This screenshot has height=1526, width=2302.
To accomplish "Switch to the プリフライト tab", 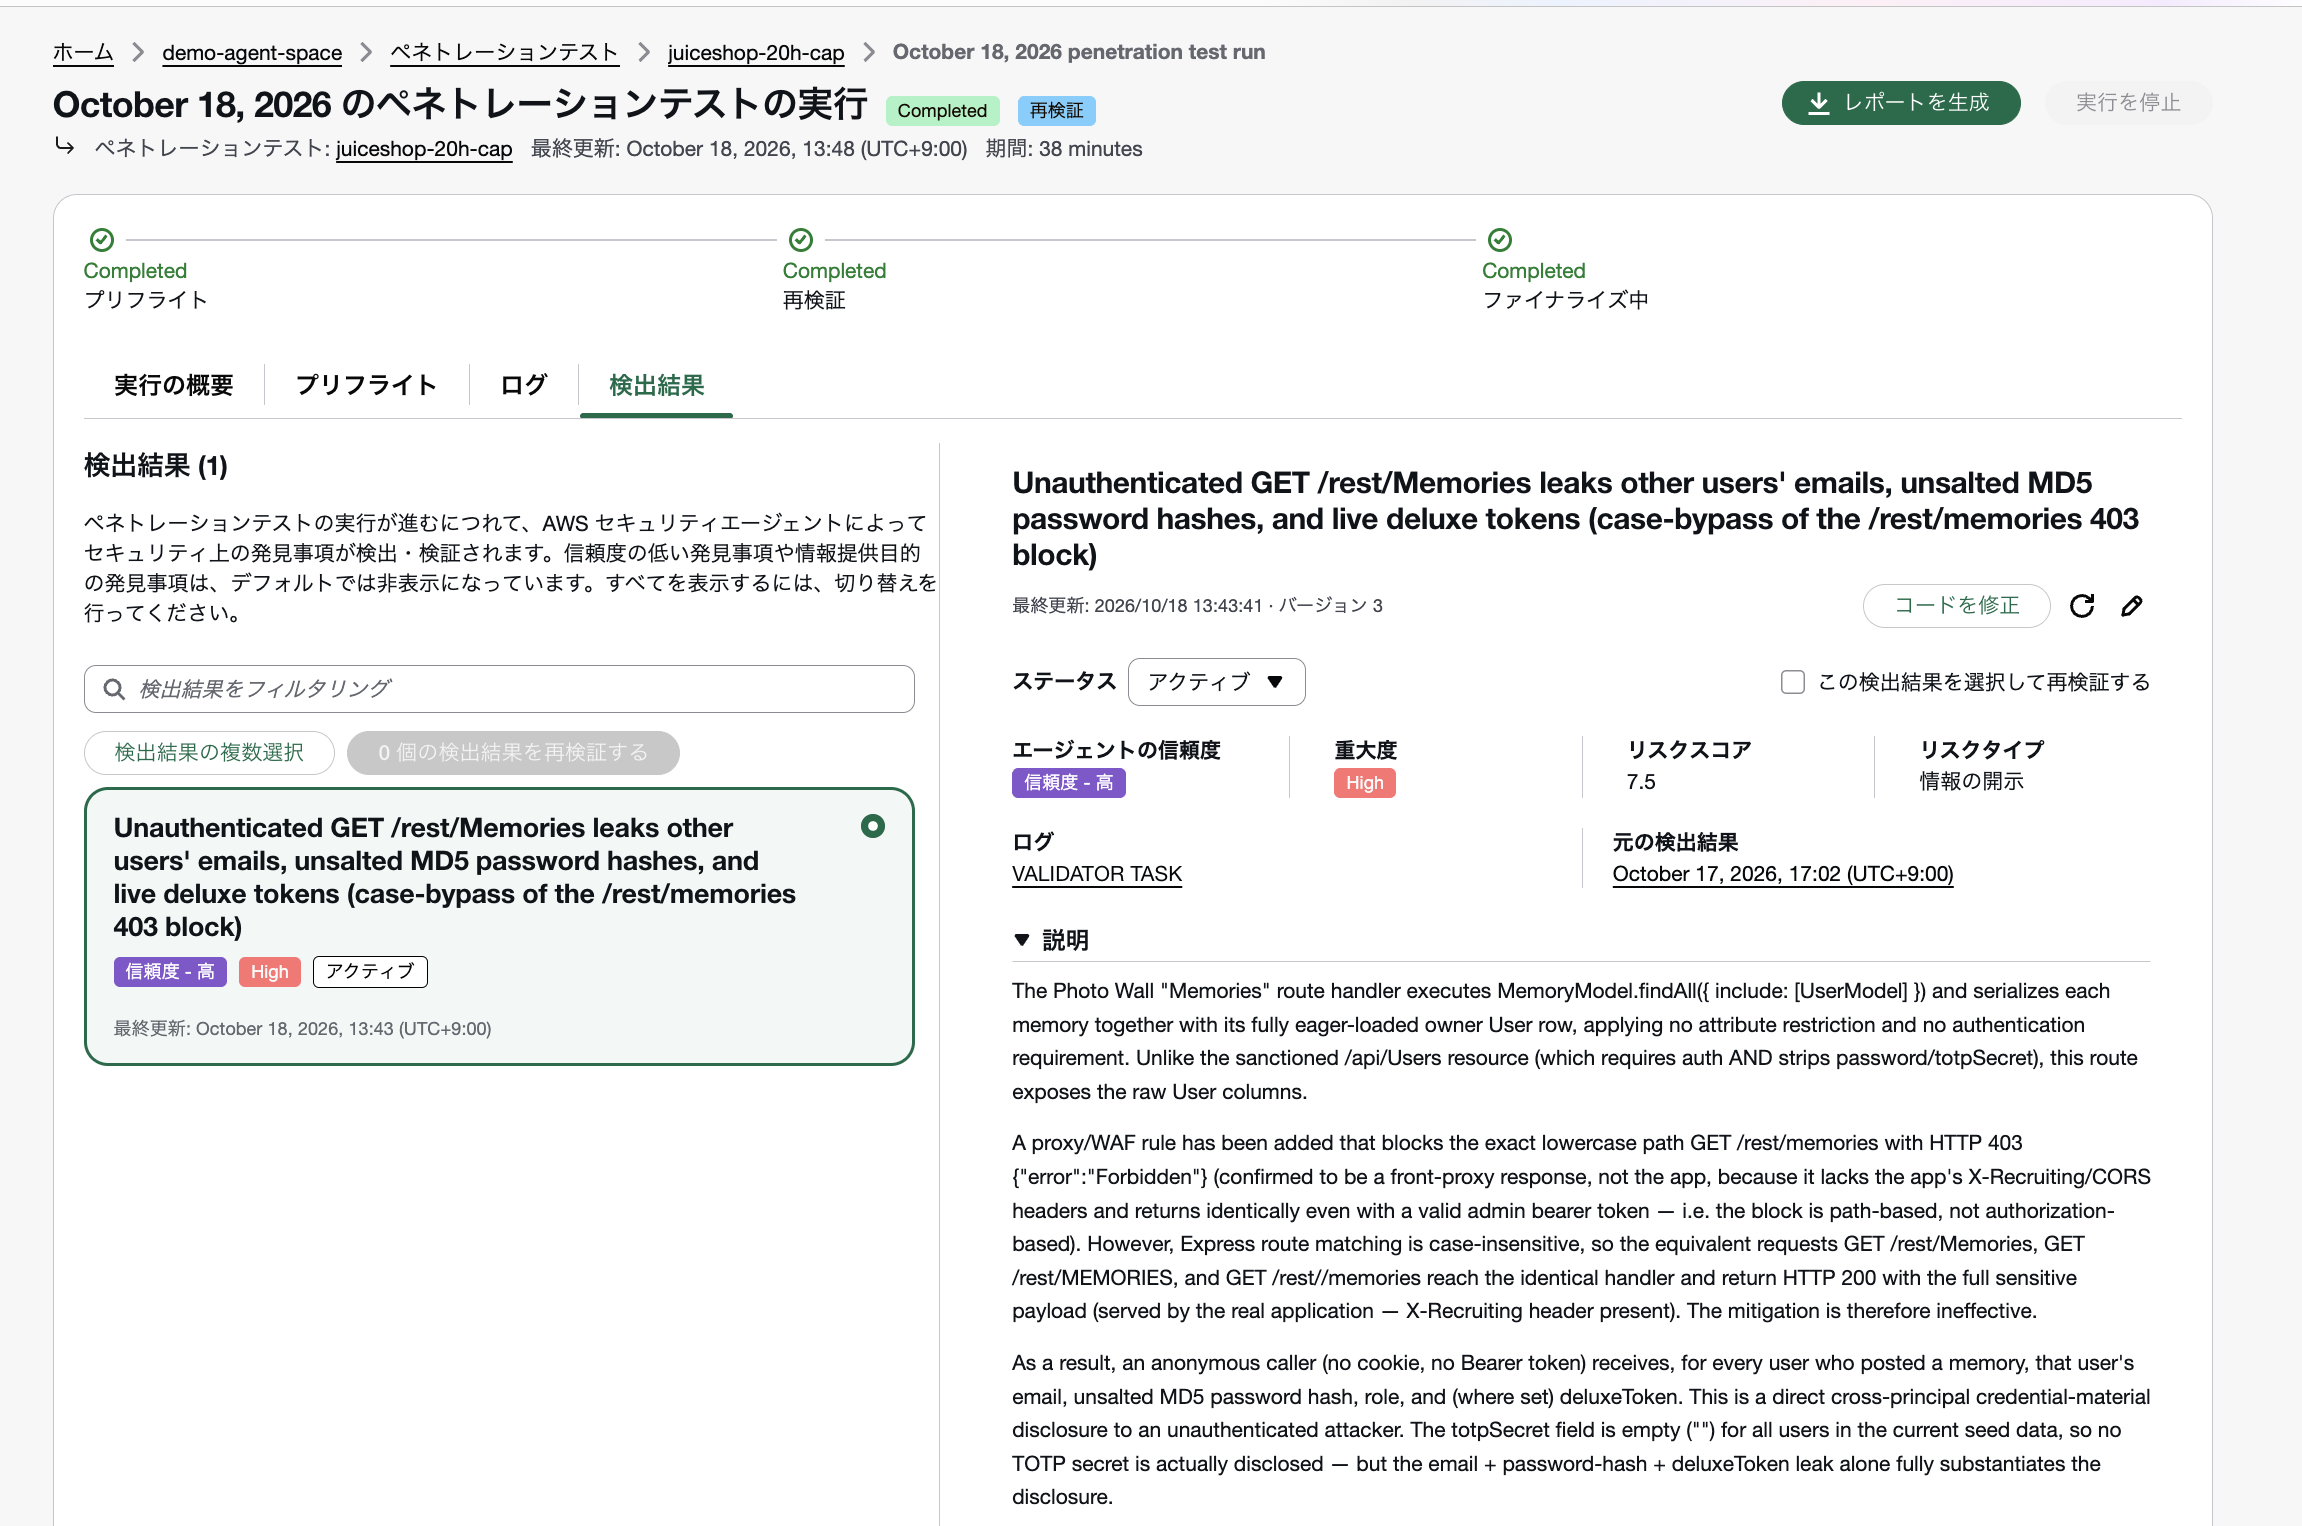I will (366, 385).
